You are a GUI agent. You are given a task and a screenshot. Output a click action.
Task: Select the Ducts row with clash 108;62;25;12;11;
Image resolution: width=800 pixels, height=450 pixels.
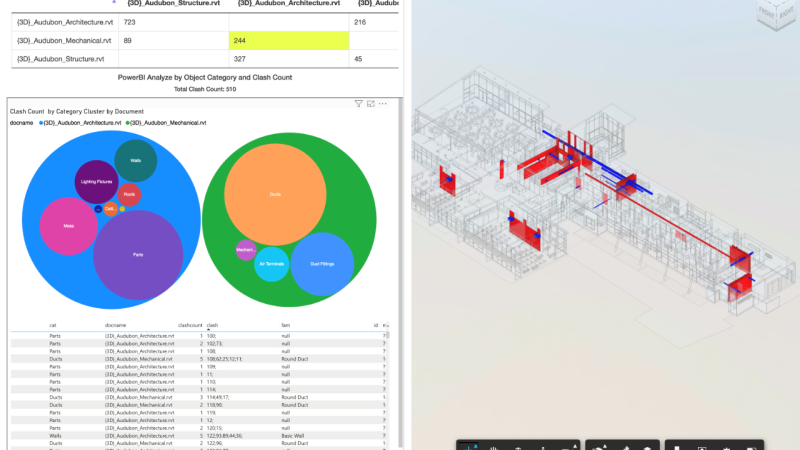pyautogui.click(x=199, y=359)
